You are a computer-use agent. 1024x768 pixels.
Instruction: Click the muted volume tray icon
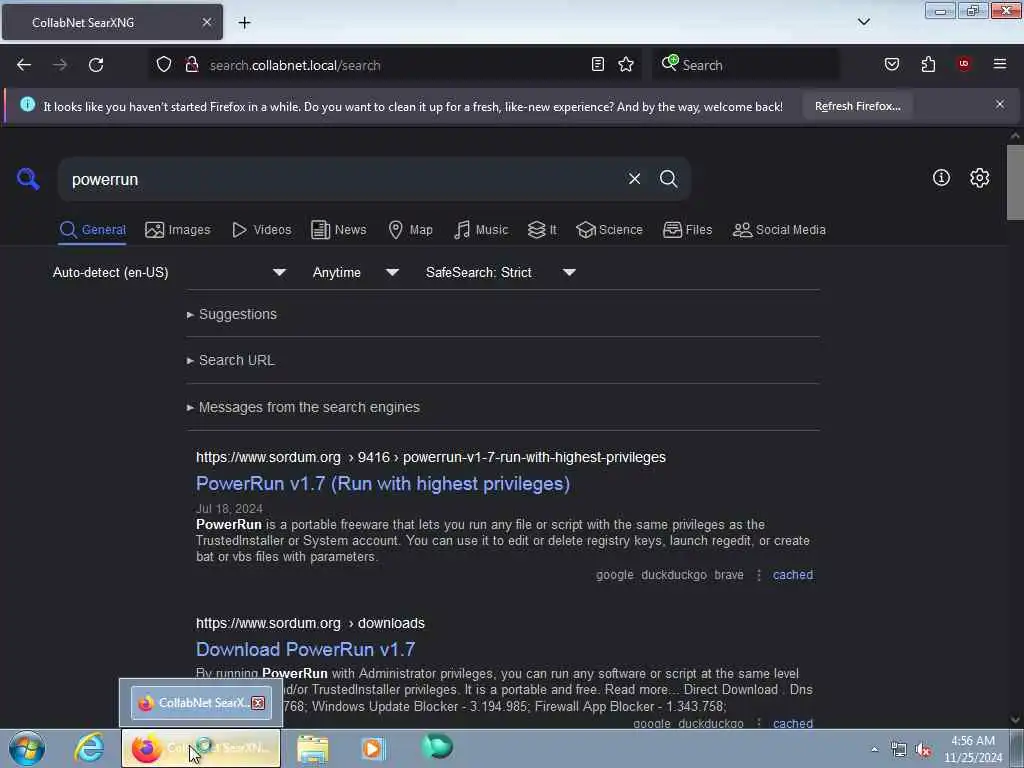point(923,750)
